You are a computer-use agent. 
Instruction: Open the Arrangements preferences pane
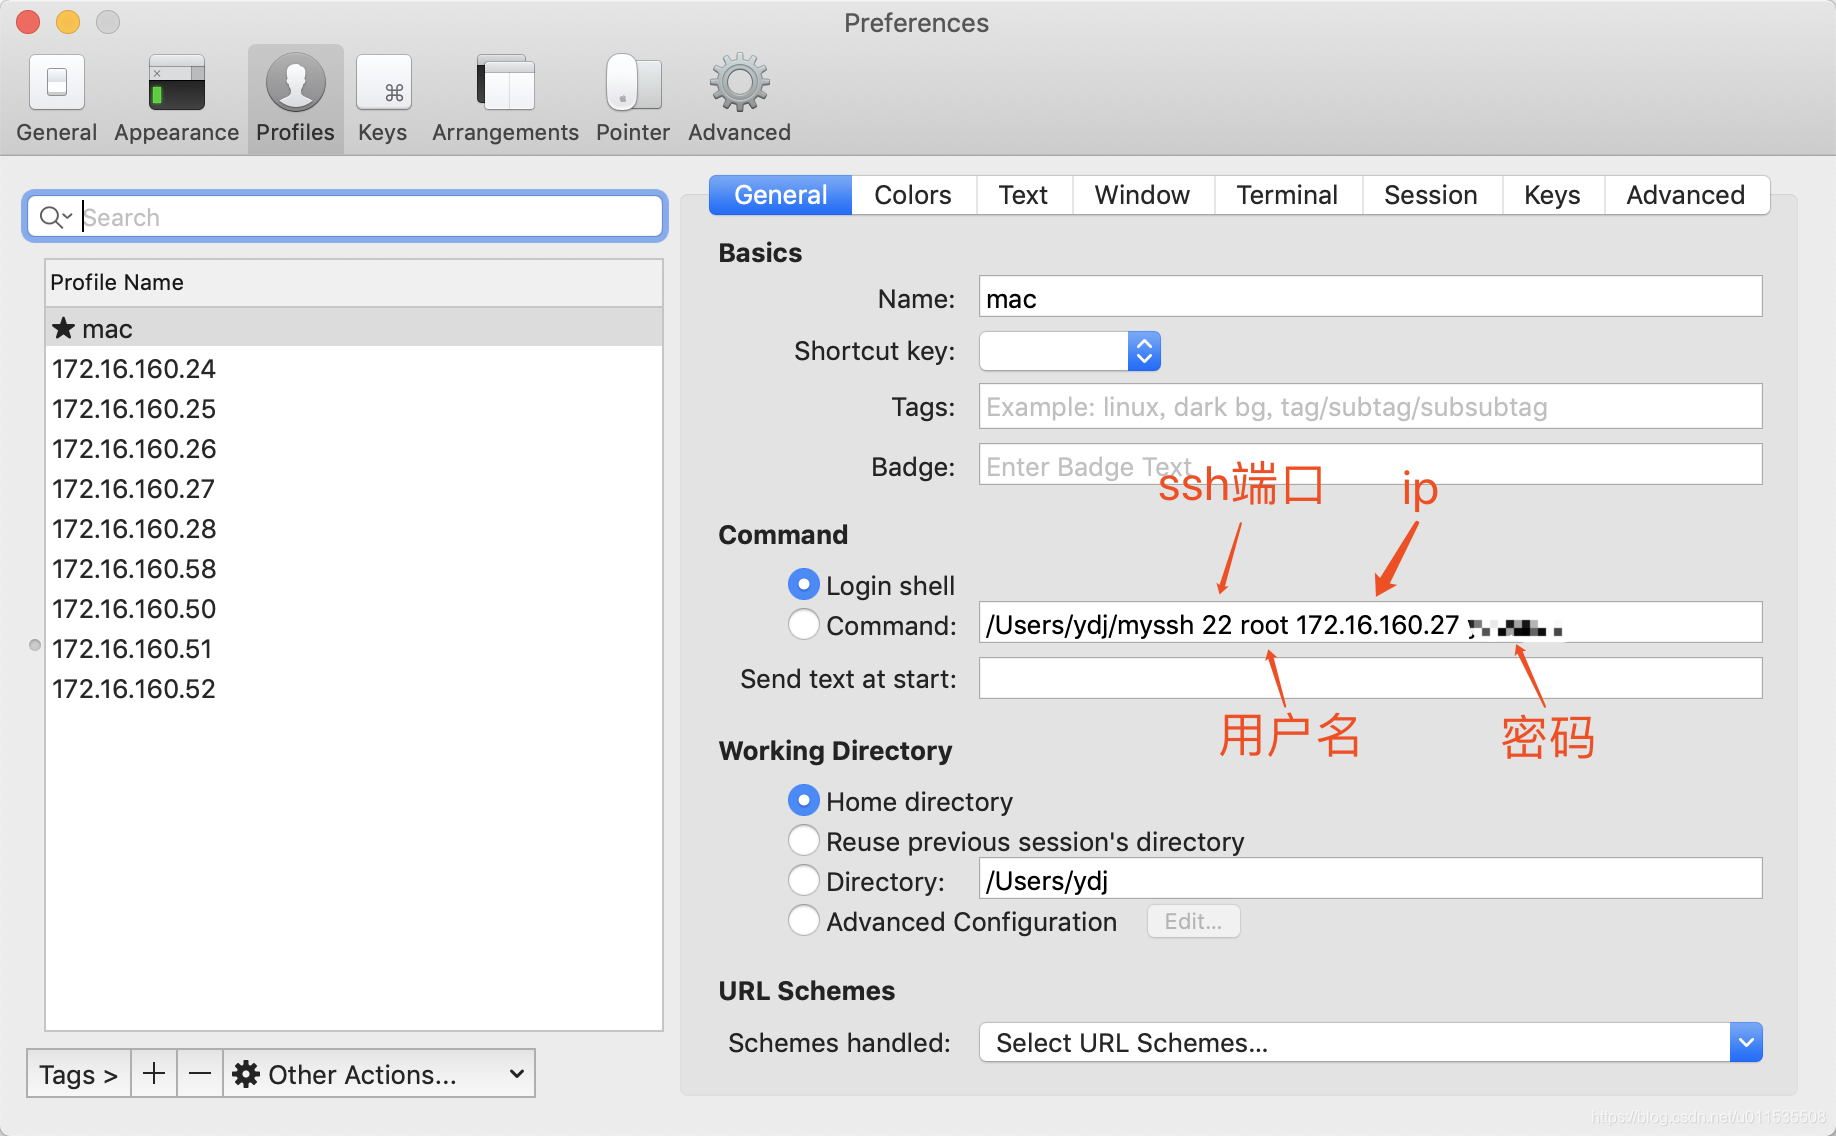point(504,95)
